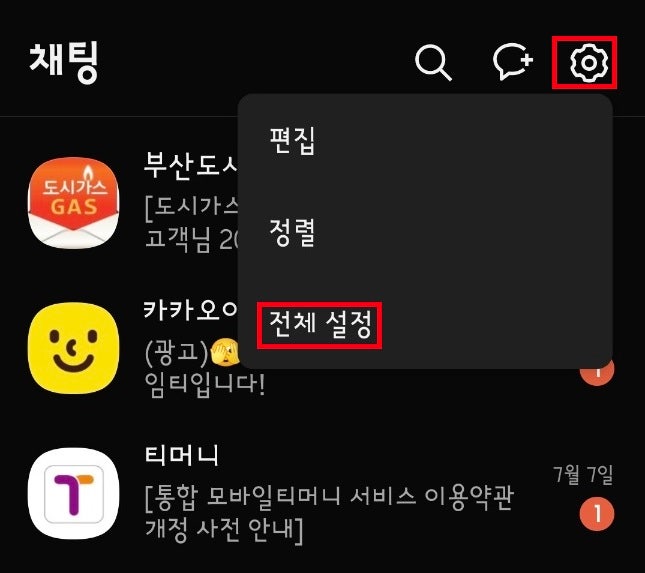The height and width of the screenshot is (573, 645).
Task: Open the search magnifier icon
Action: (433, 63)
